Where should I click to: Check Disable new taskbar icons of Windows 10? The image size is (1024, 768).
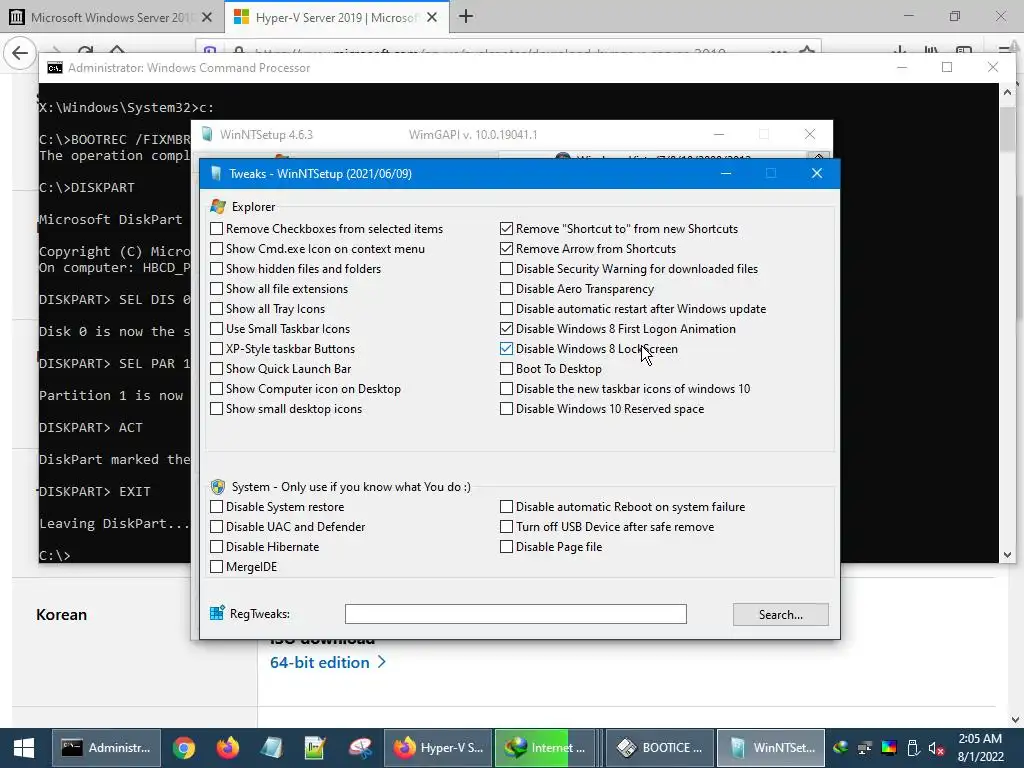click(506, 389)
